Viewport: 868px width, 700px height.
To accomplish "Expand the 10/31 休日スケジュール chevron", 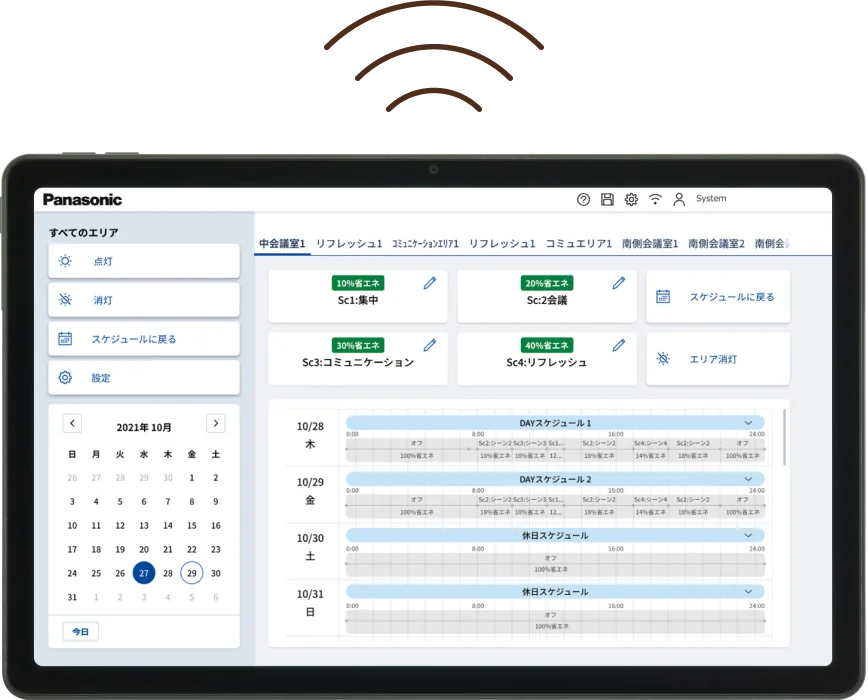I will 748,592.
